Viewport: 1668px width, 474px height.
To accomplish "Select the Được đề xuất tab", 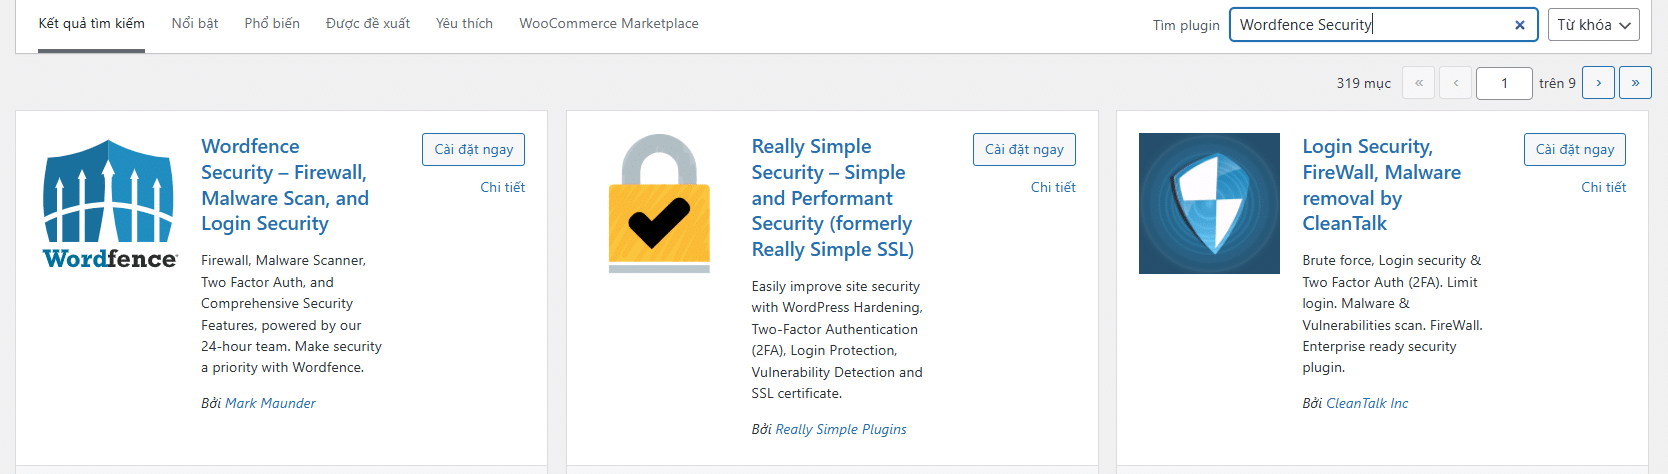I will coord(368,23).
